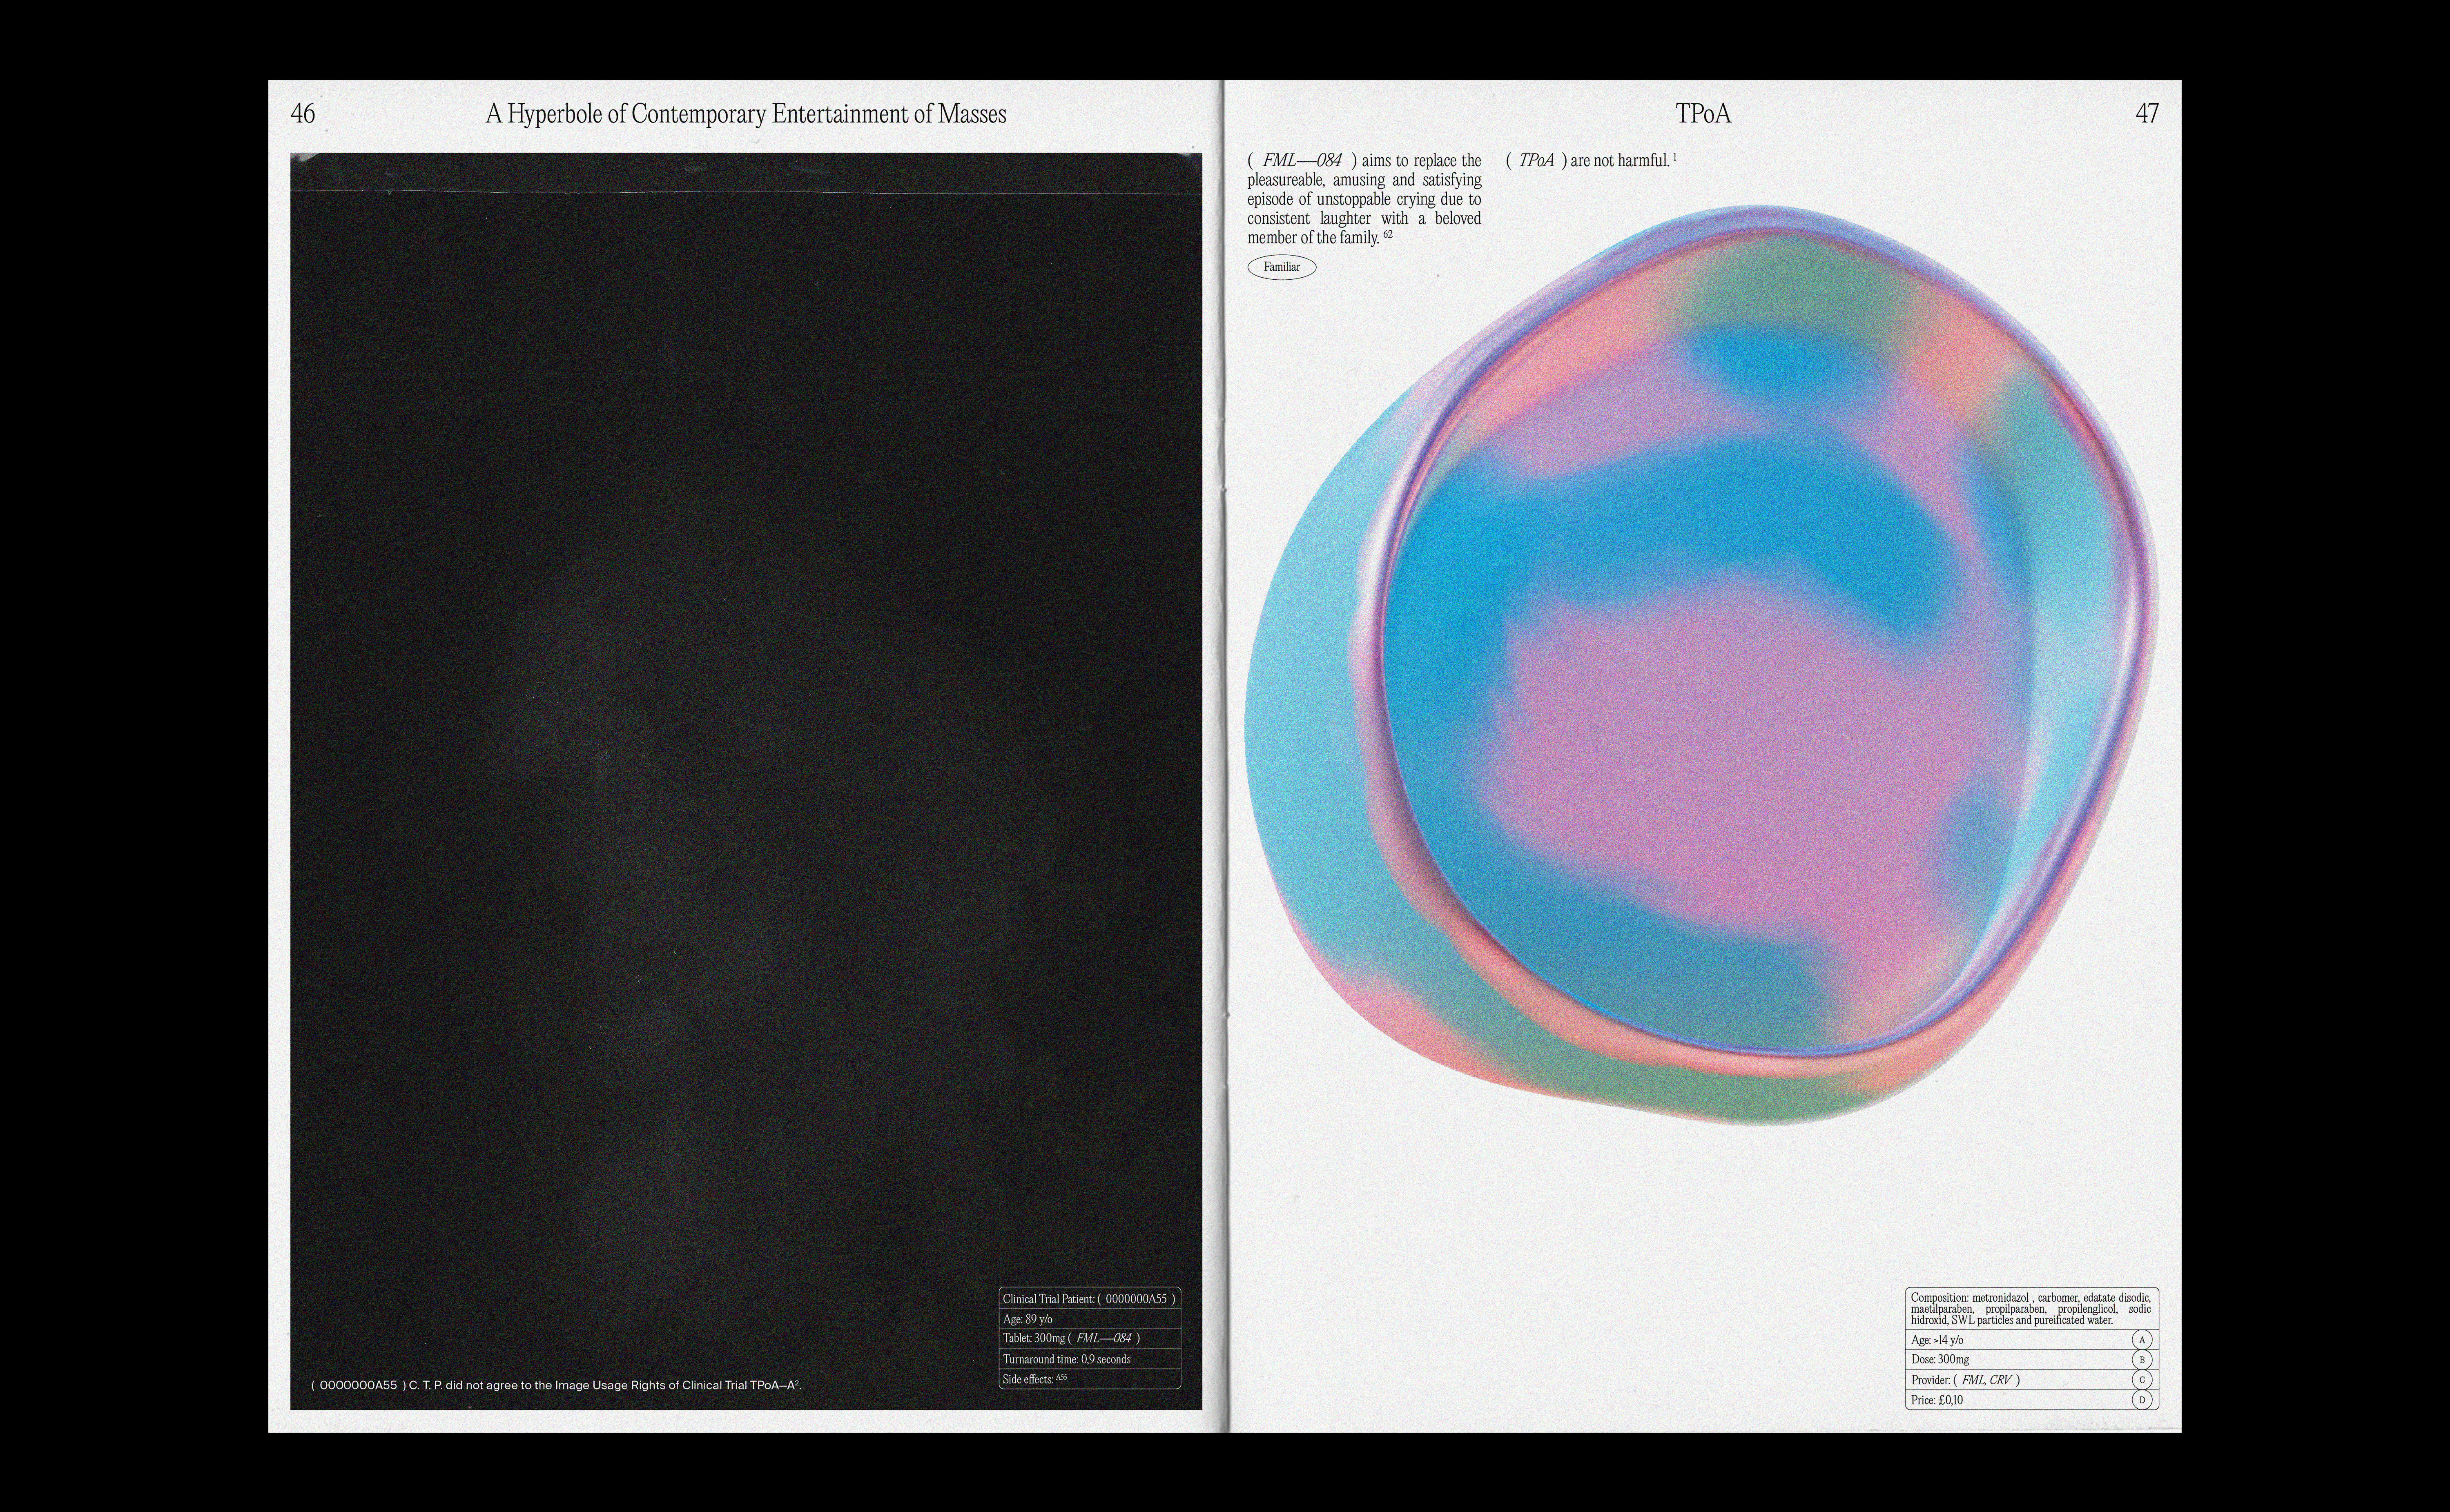
Task: Click page number 47
Action: pos(2147,114)
